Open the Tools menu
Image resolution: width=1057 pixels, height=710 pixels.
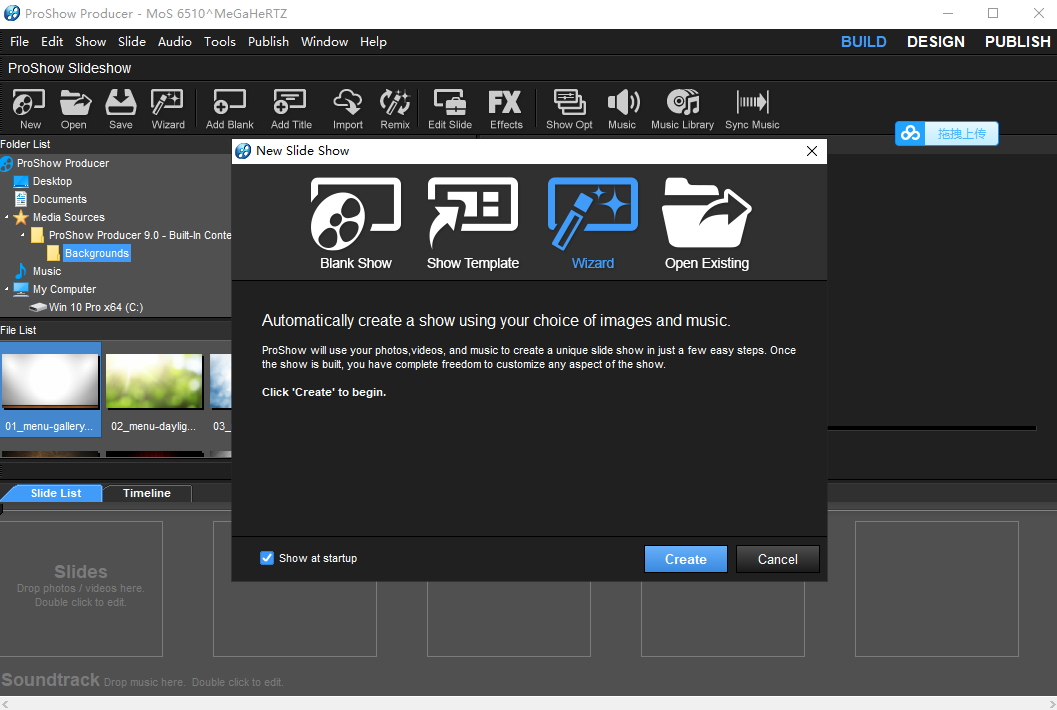point(220,42)
